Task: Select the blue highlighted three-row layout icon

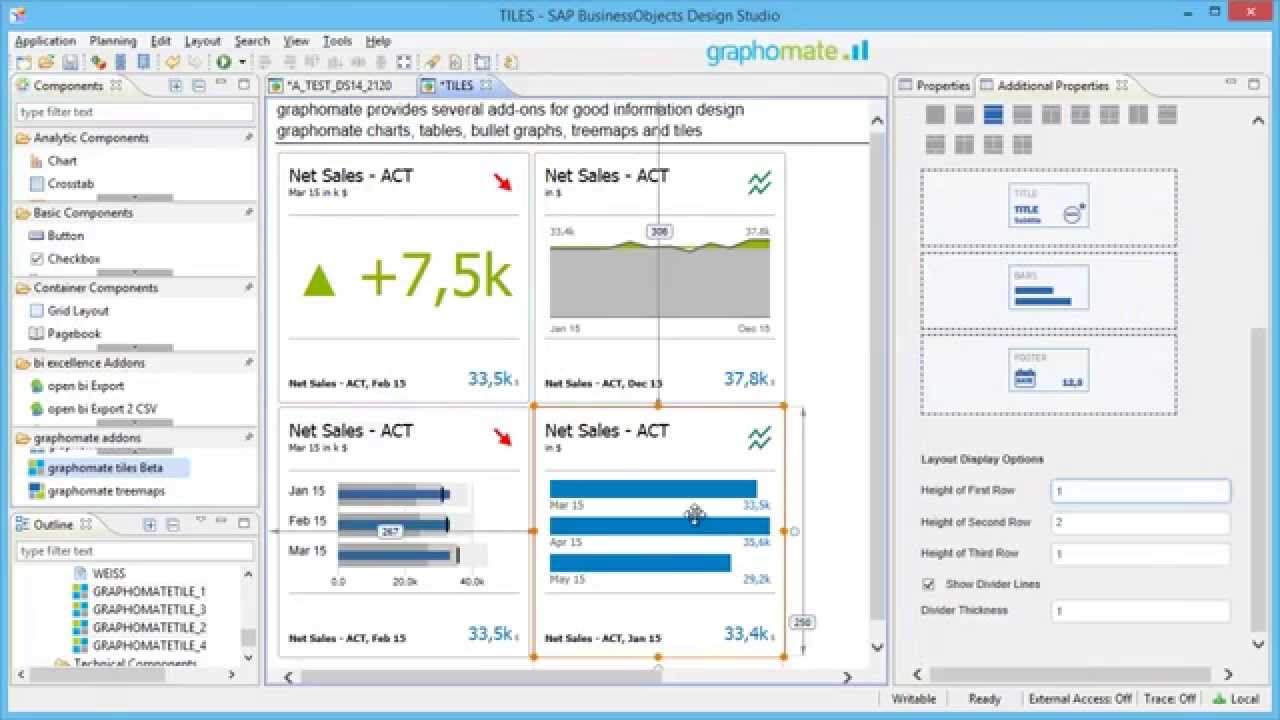Action: tap(993, 115)
